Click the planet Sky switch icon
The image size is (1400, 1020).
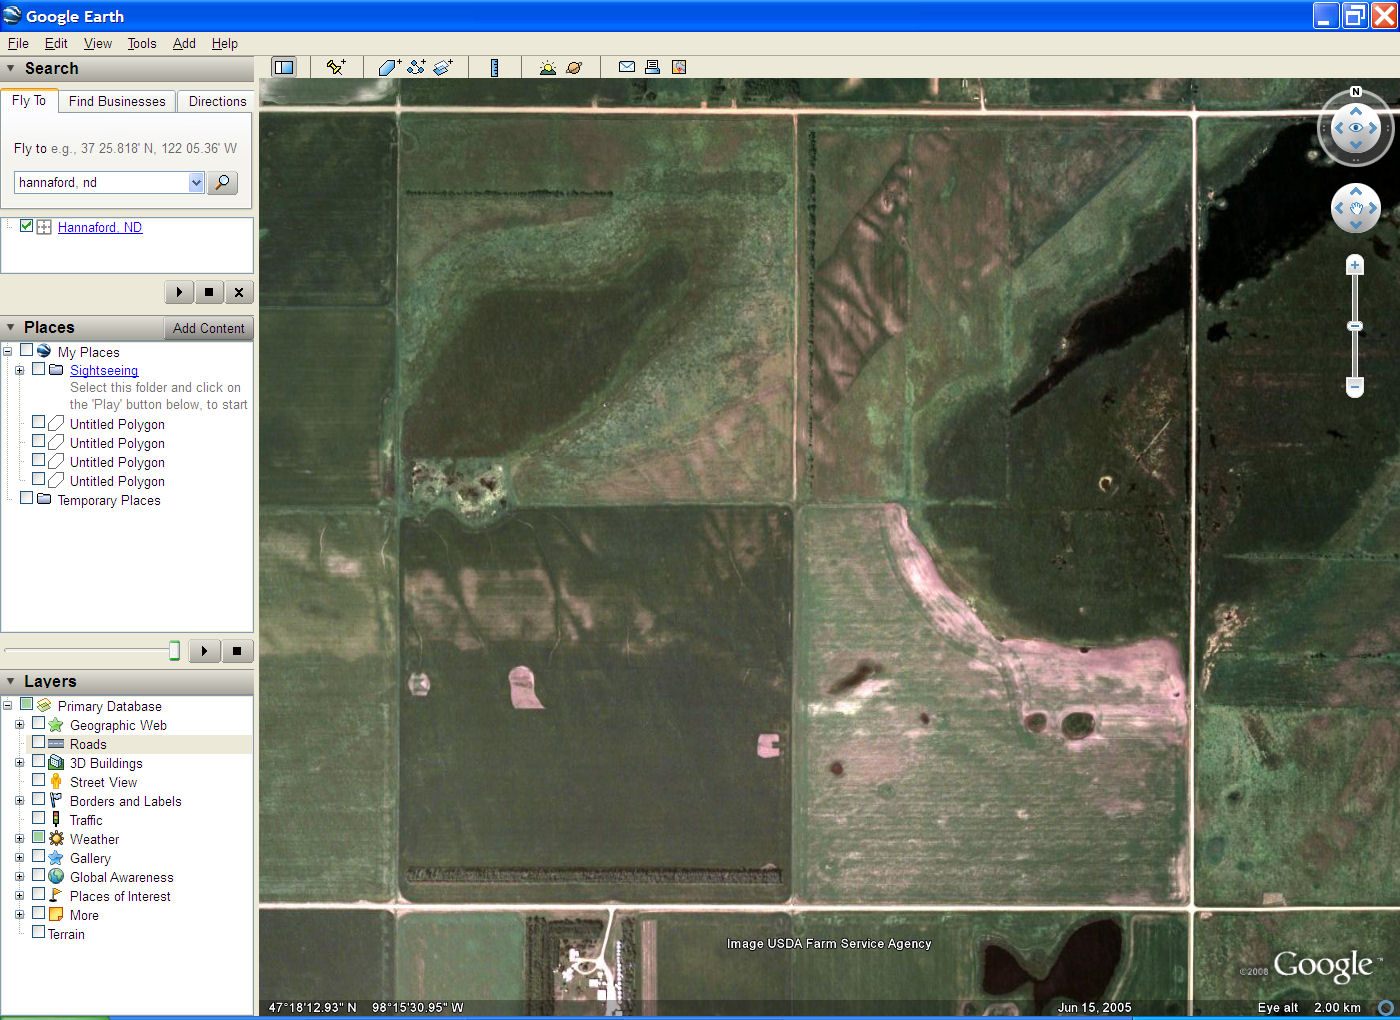(x=574, y=67)
